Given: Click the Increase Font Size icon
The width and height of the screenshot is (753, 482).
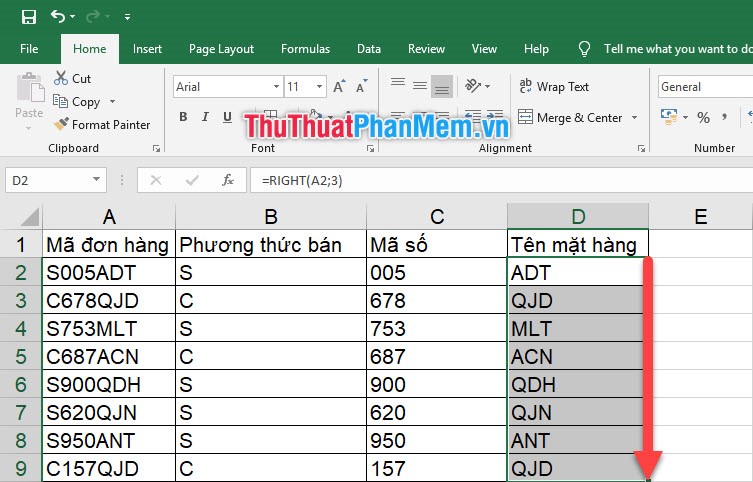Looking at the screenshot, I should click(x=340, y=86).
